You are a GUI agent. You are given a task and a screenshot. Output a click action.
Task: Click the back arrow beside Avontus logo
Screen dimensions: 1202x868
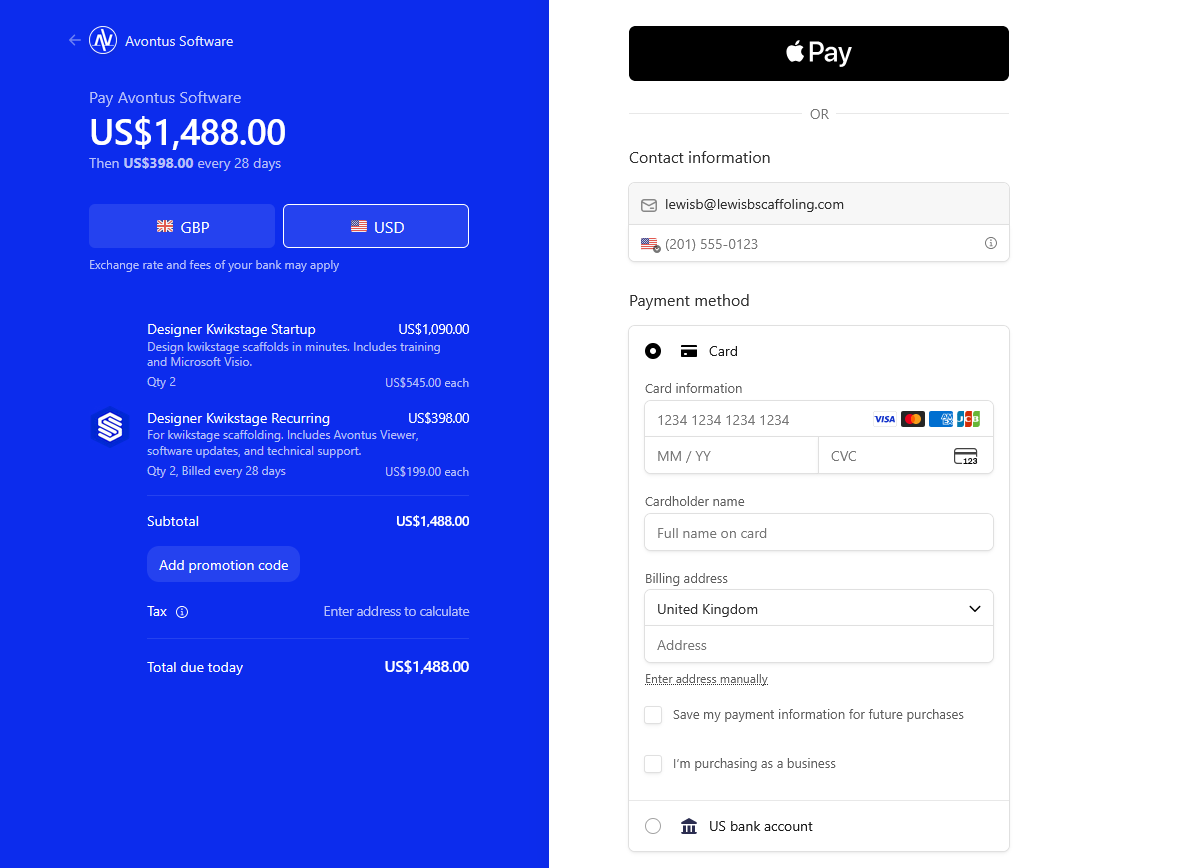pos(74,40)
